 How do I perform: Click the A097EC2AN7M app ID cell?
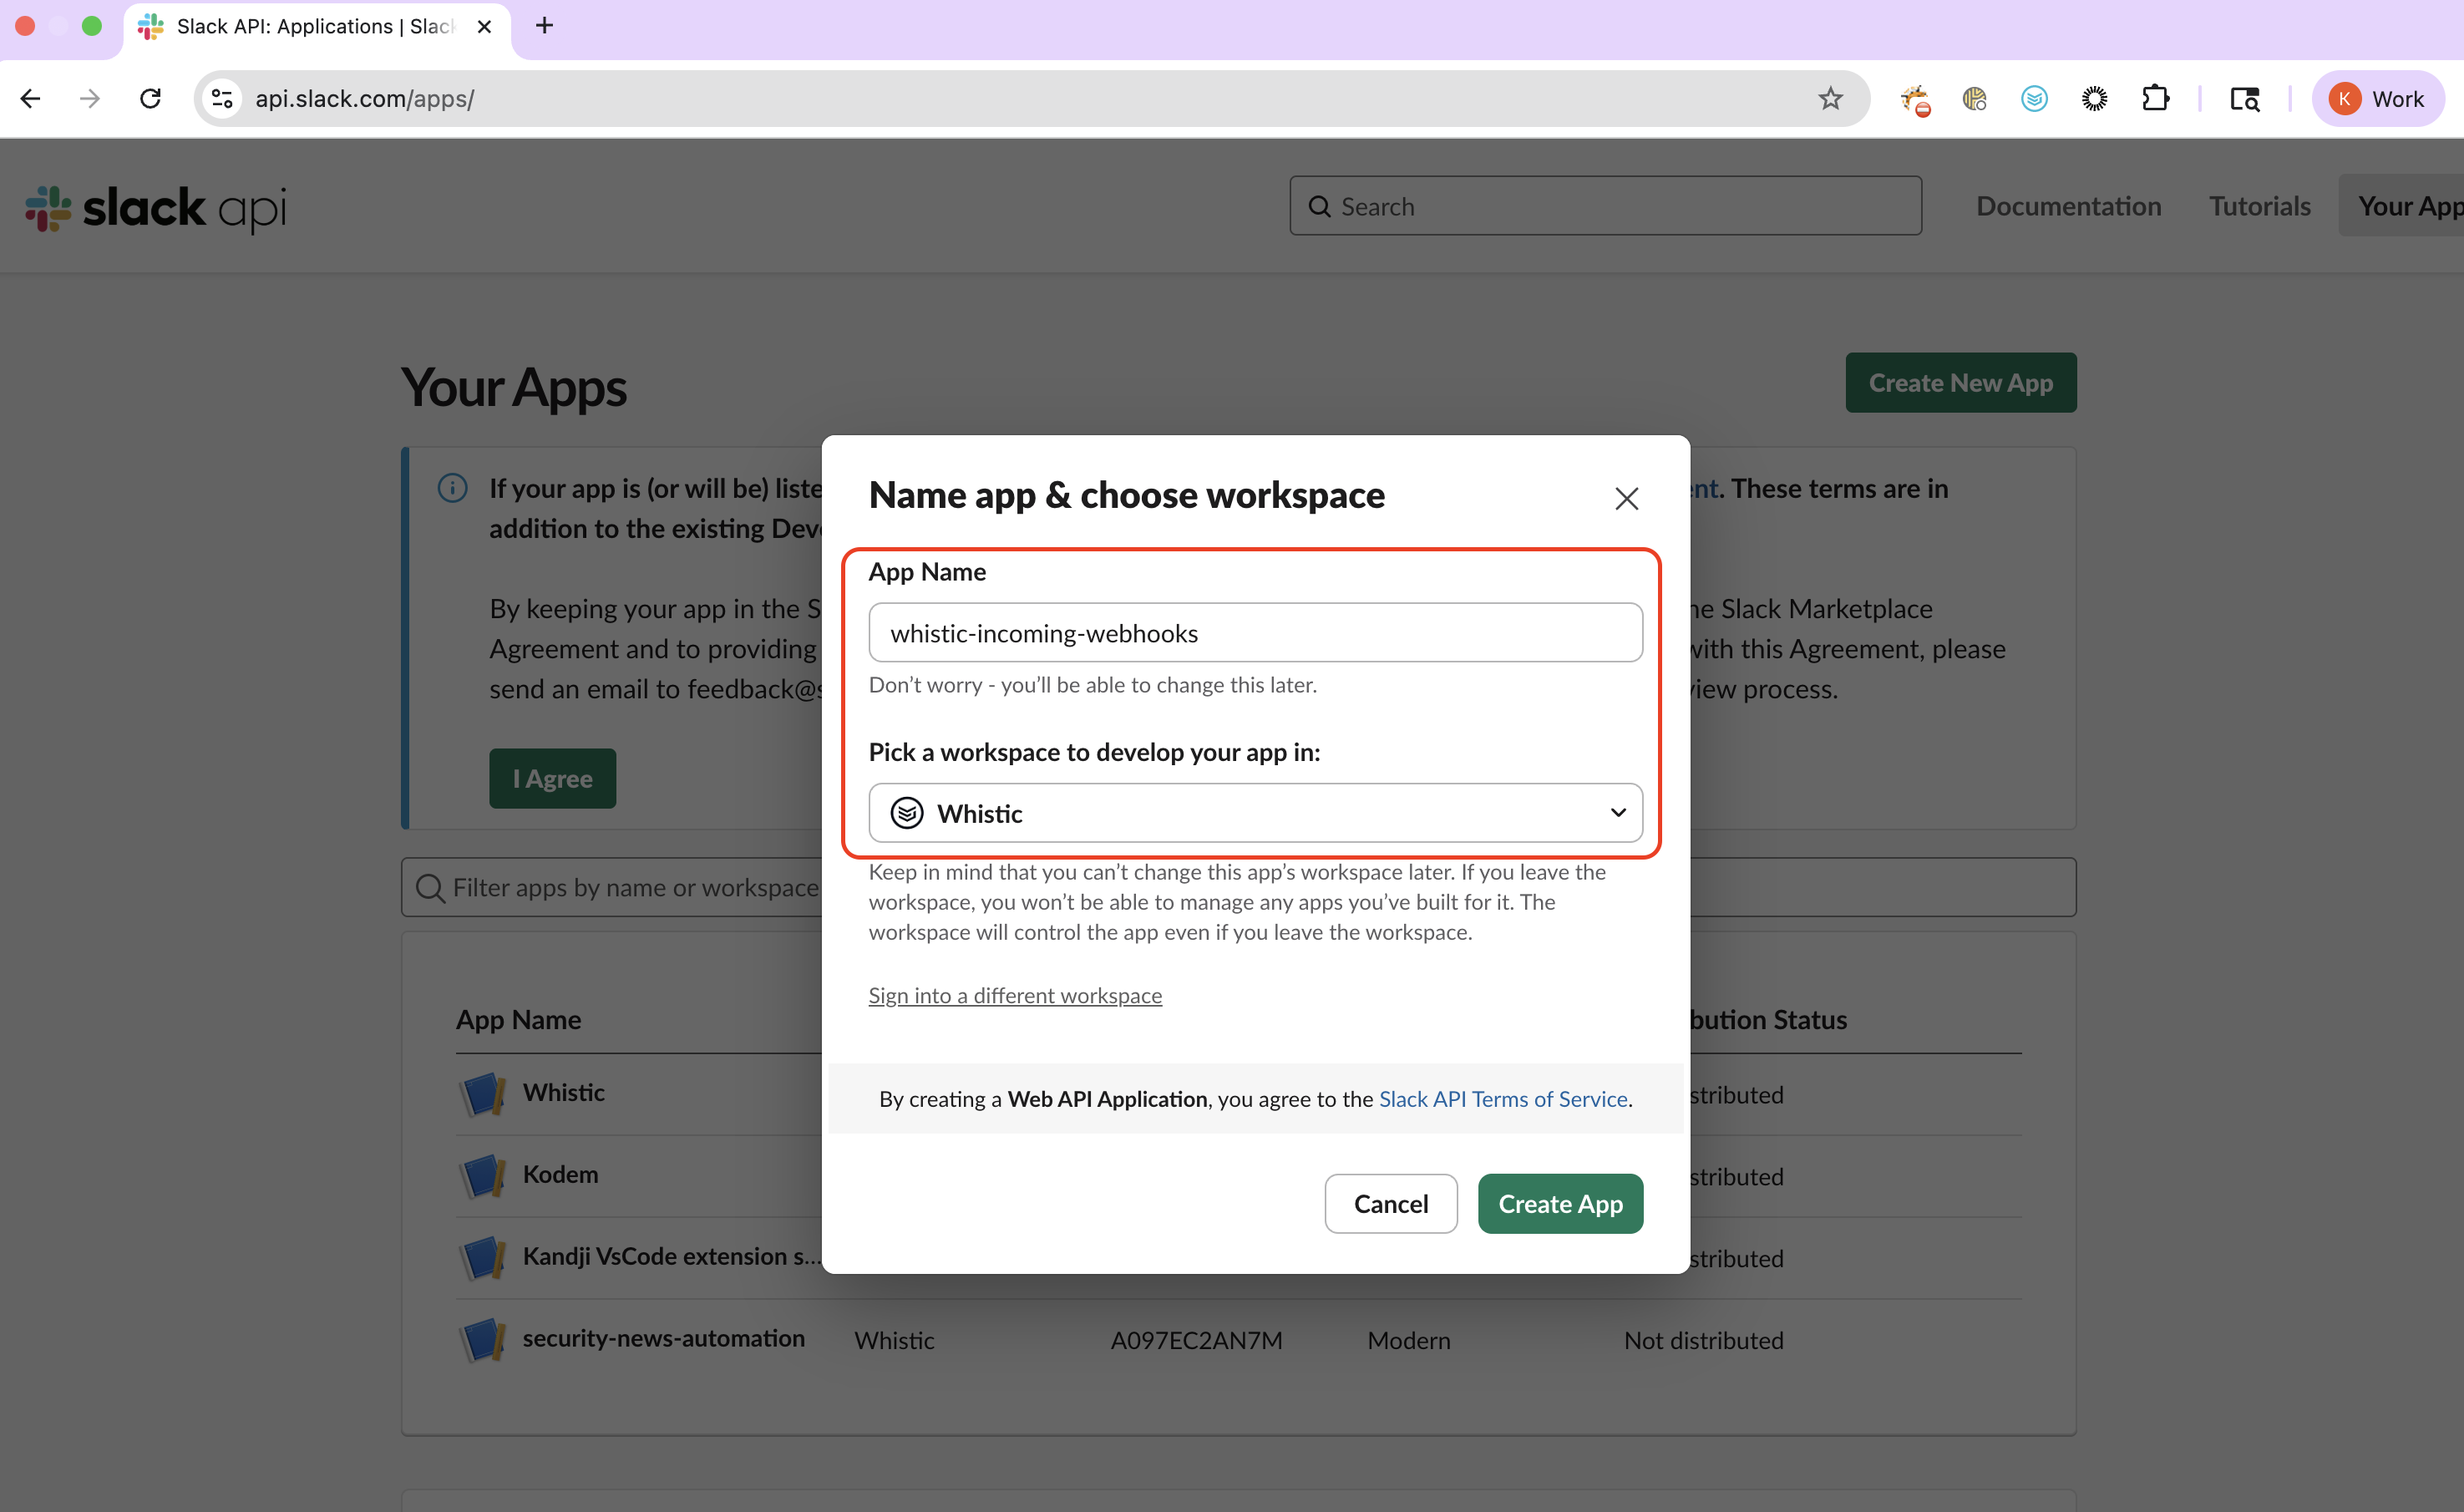point(1196,1340)
